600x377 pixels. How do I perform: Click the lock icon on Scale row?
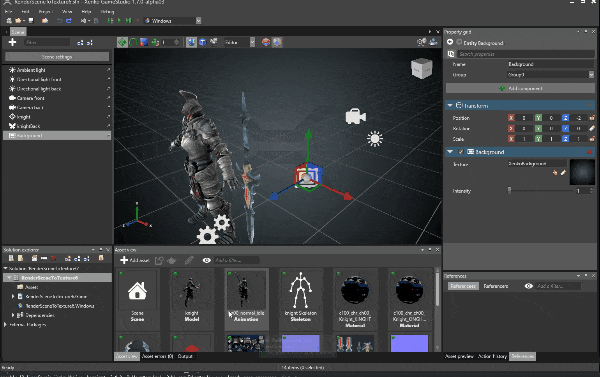pos(592,139)
